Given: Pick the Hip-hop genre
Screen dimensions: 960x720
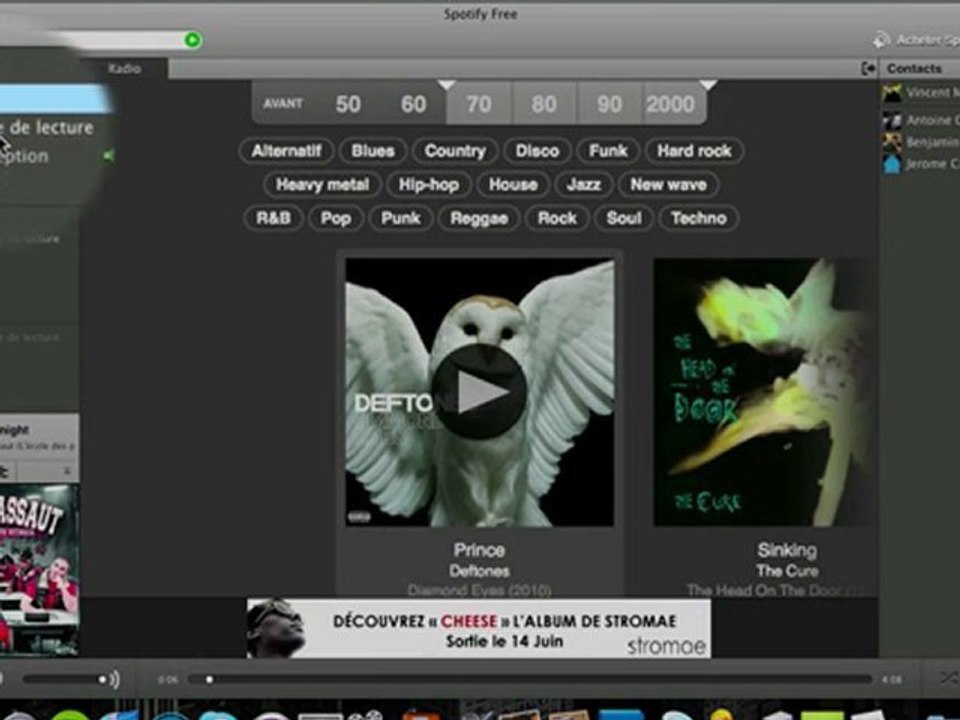Looking at the screenshot, I should click(429, 184).
